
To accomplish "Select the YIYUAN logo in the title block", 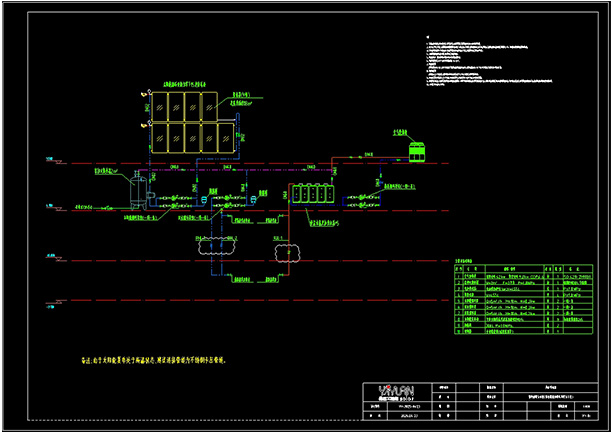I will click(397, 392).
